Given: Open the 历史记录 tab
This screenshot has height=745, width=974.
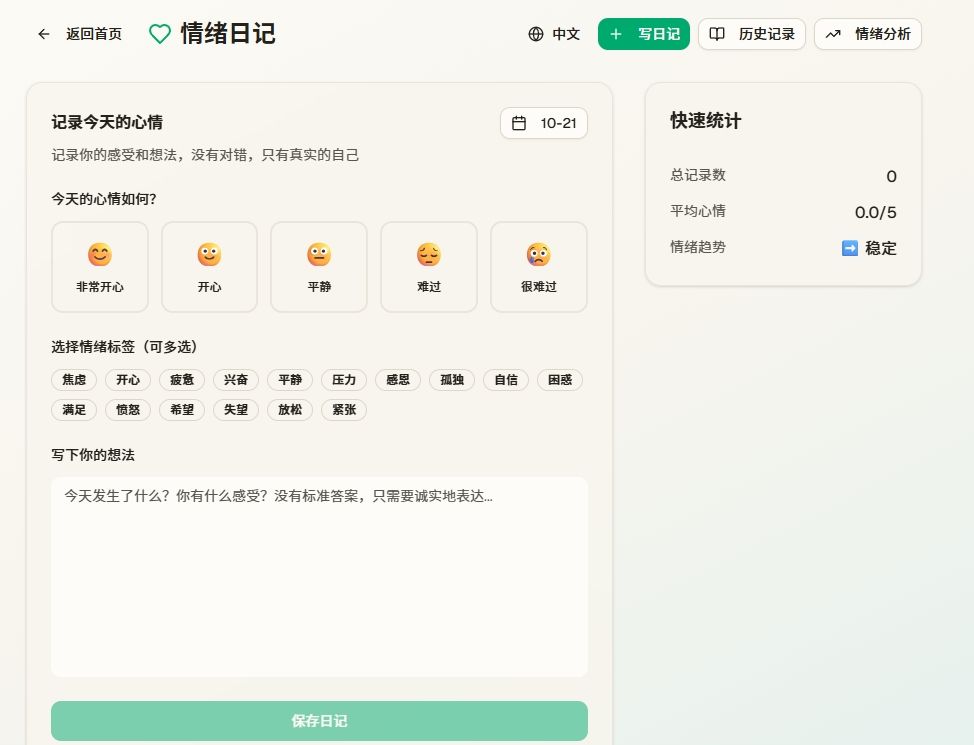Looking at the screenshot, I should [751, 33].
